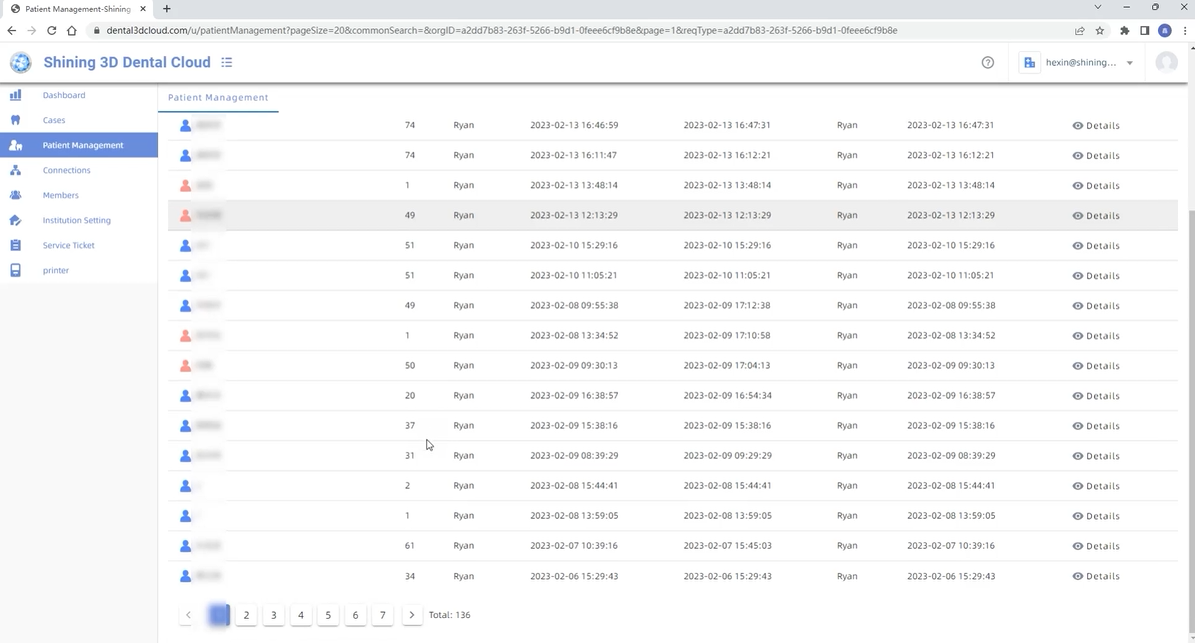Open the help question mark icon
This screenshot has width=1195, height=643.
(x=988, y=62)
